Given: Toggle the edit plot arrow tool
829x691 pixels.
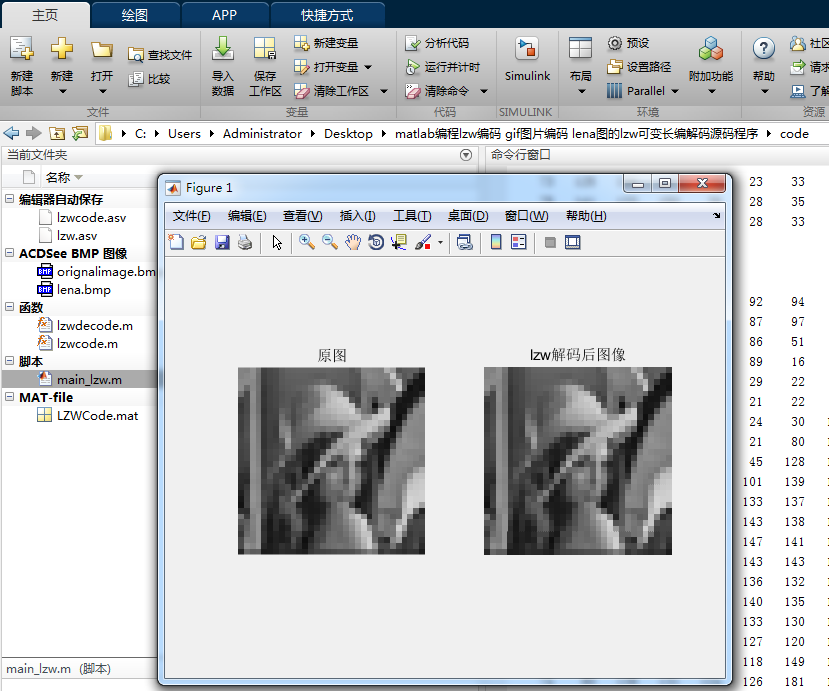Looking at the screenshot, I should click(x=277, y=243).
